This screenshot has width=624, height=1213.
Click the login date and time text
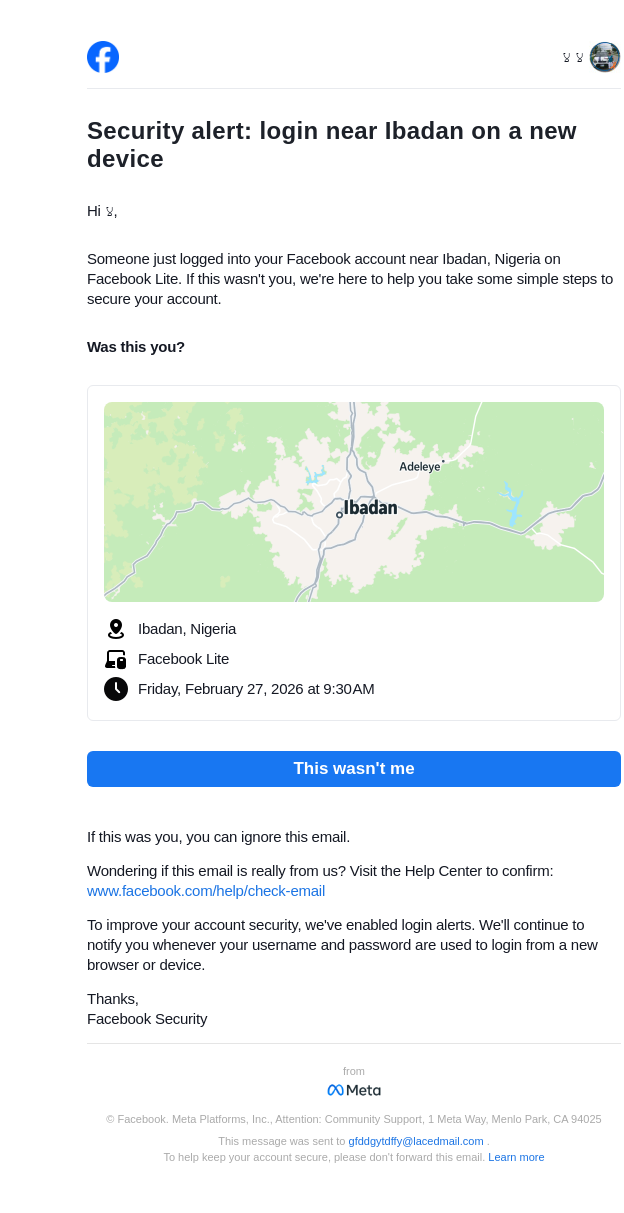[x=256, y=689]
